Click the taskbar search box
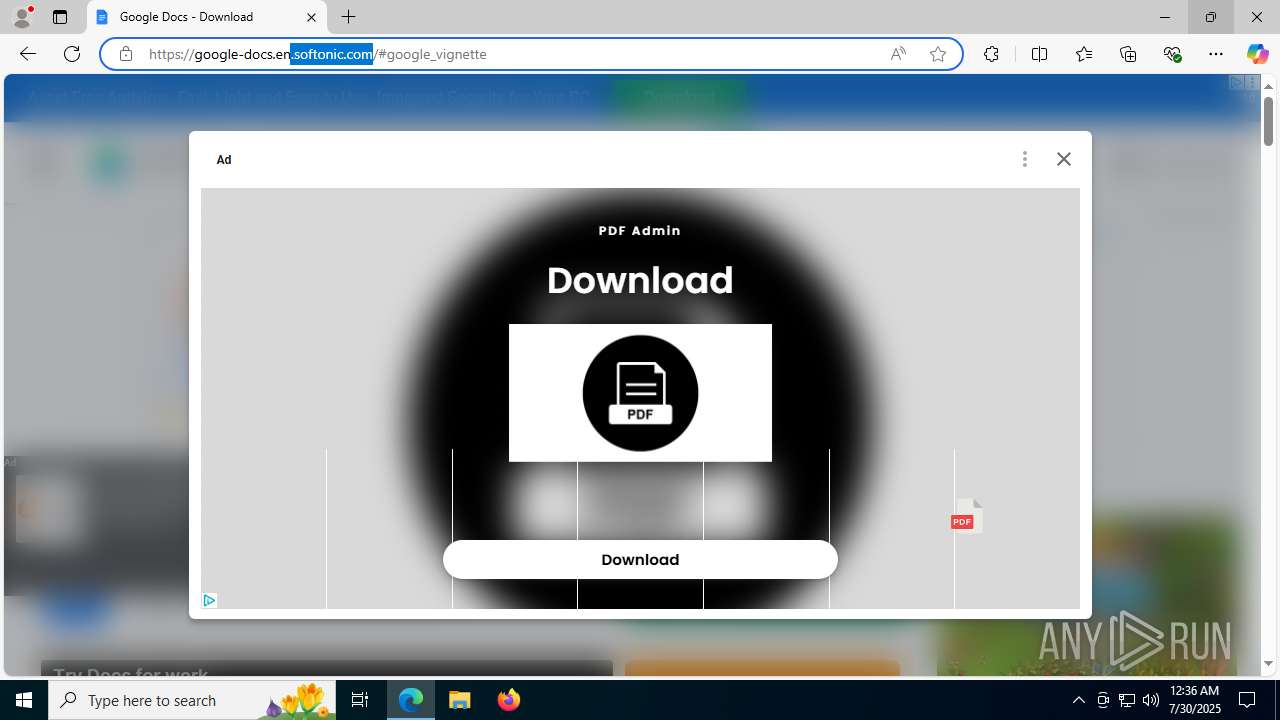 coord(193,700)
